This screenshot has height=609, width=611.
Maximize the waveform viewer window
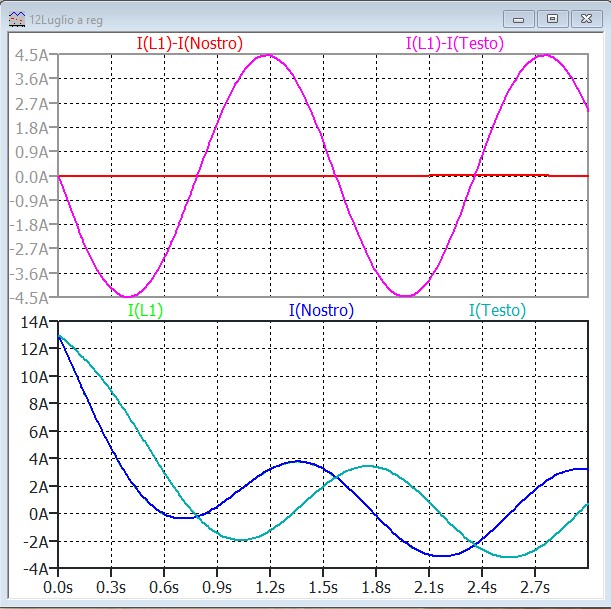point(551,18)
